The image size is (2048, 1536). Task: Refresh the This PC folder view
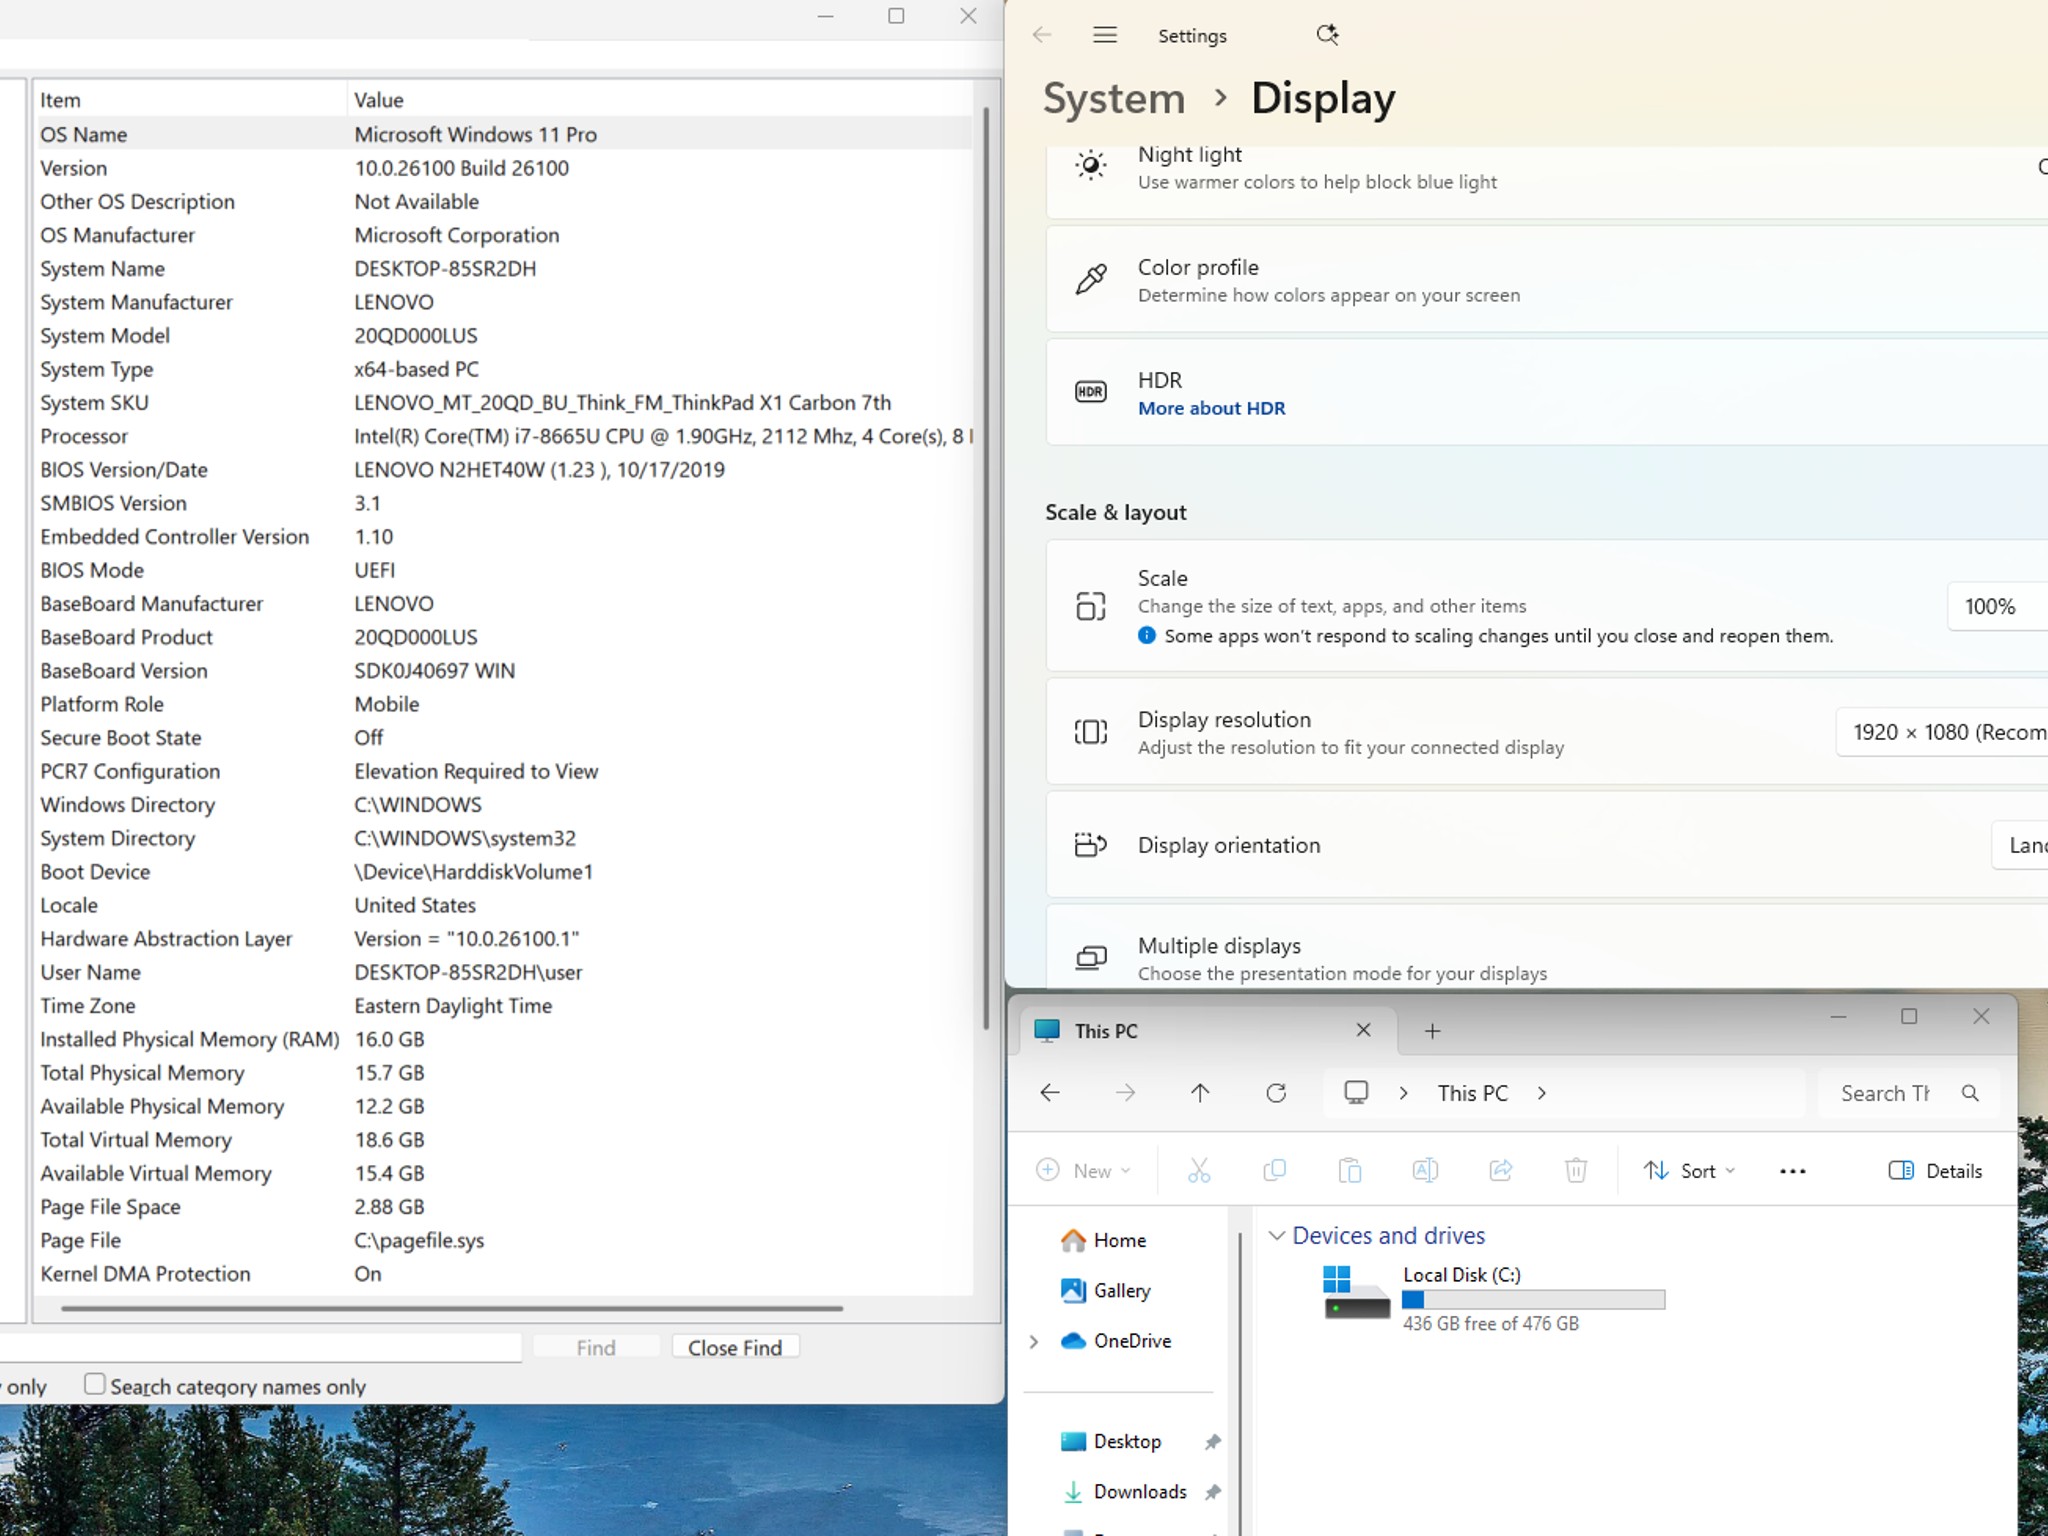1276,1093
